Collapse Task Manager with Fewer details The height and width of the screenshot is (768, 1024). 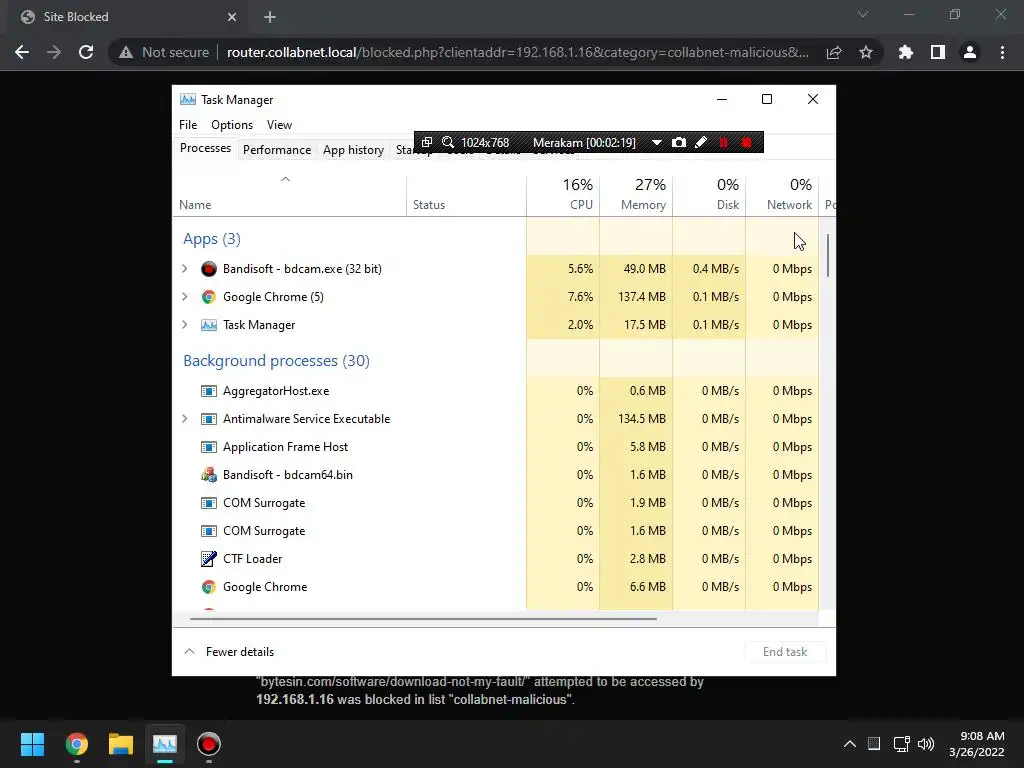tap(229, 652)
